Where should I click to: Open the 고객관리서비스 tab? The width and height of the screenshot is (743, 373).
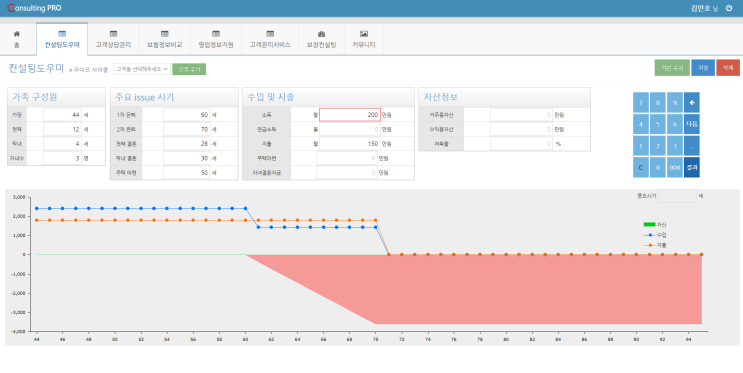270,39
